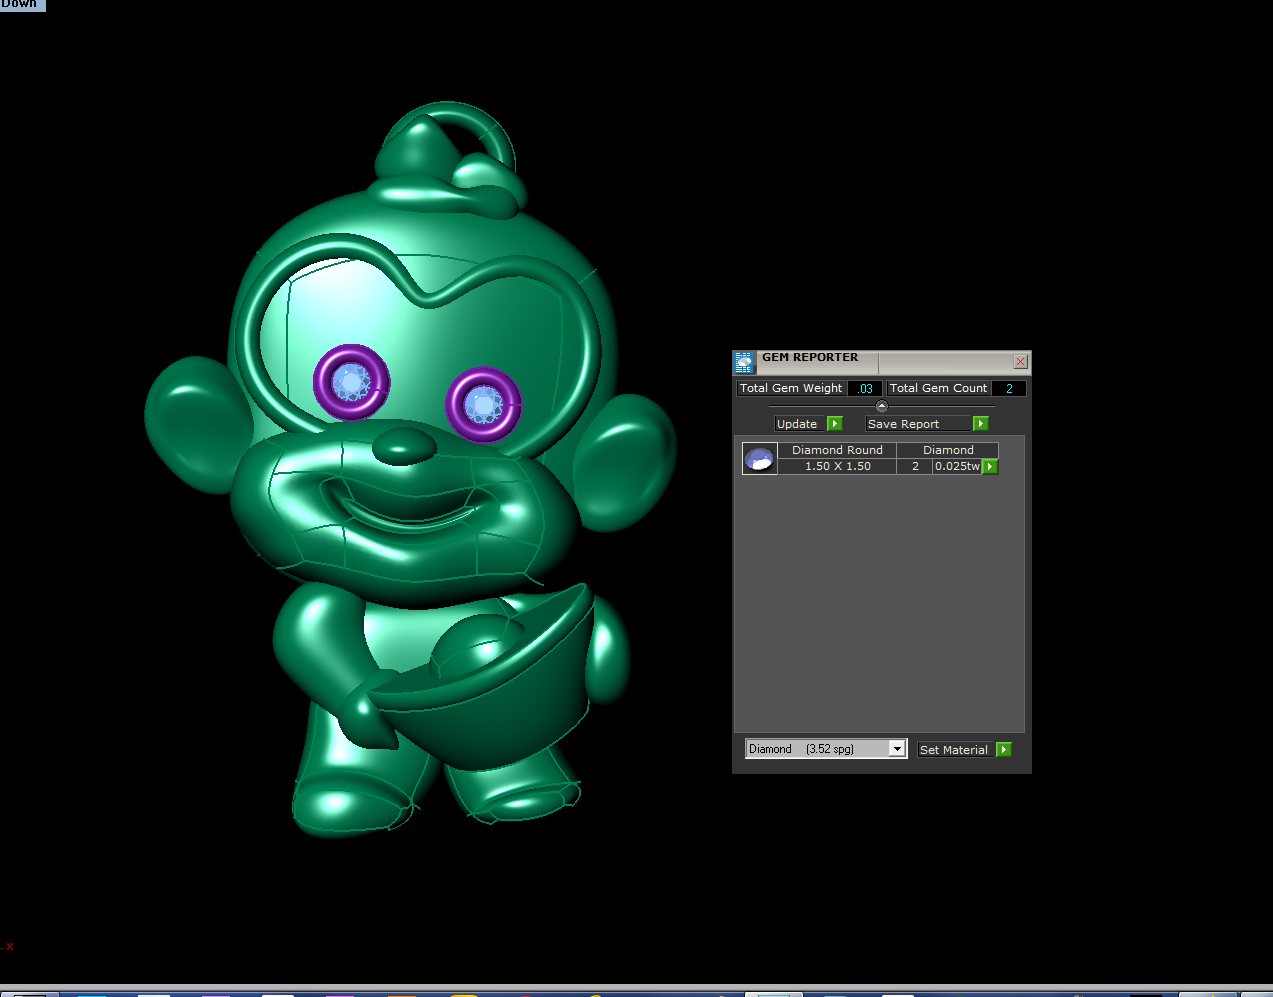The width and height of the screenshot is (1273, 997).
Task: Click the Total Gem Count label
Action: click(938, 389)
